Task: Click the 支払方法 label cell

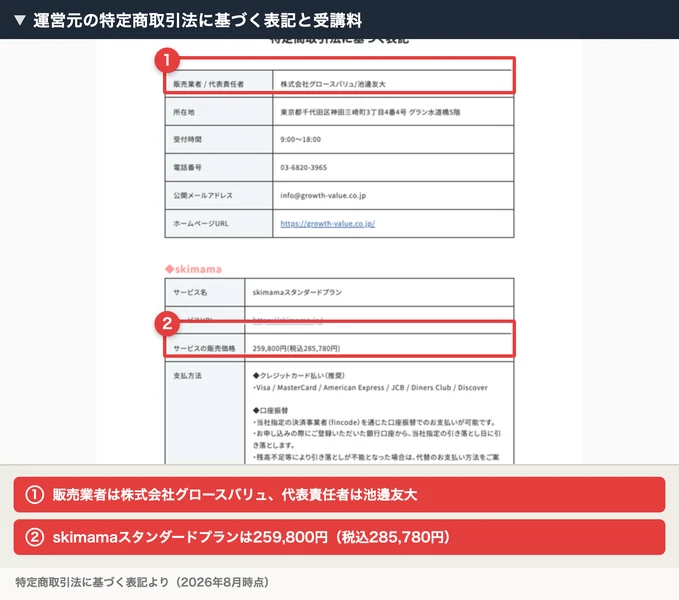Action: click(205, 412)
